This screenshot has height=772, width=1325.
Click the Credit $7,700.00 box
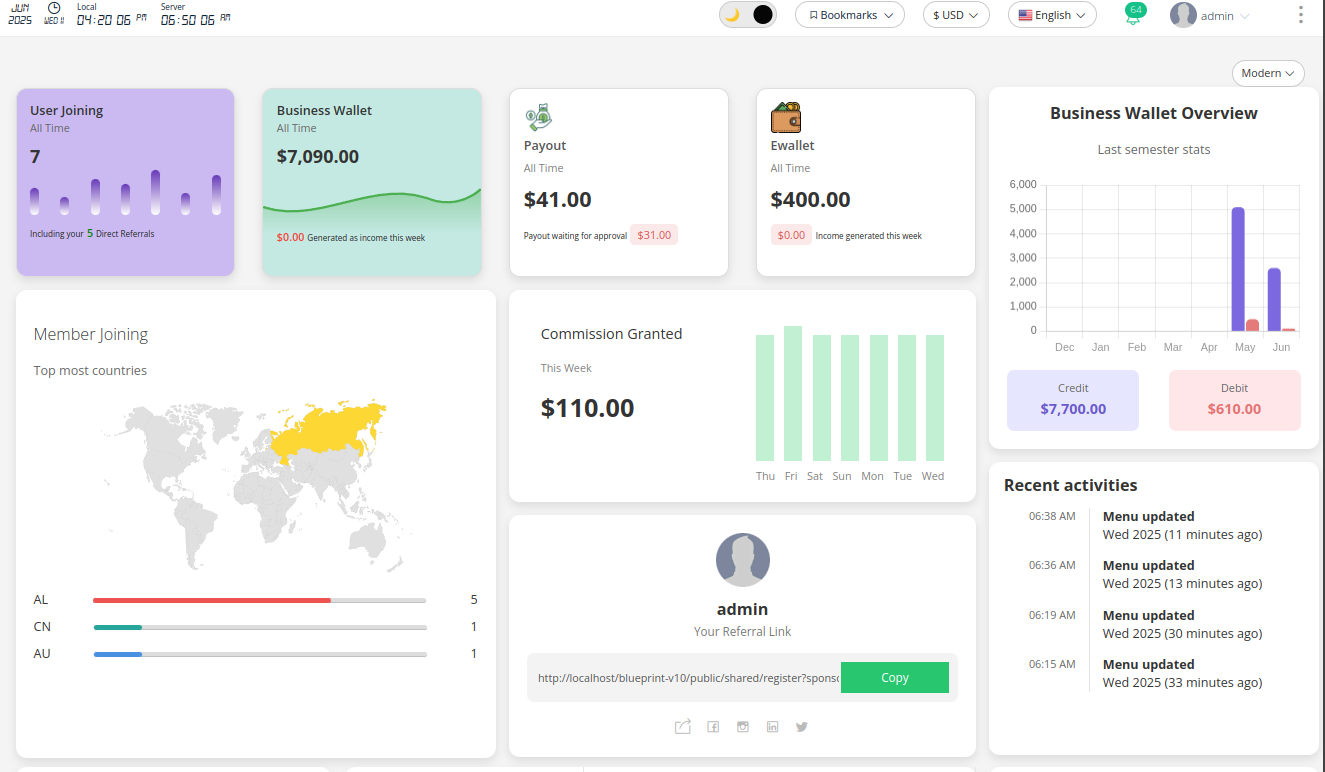pos(1072,400)
